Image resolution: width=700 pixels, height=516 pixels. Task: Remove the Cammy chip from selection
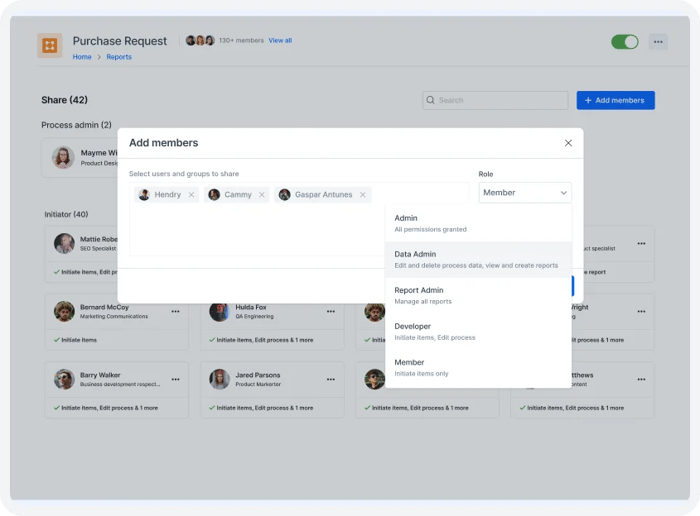point(262,195)
